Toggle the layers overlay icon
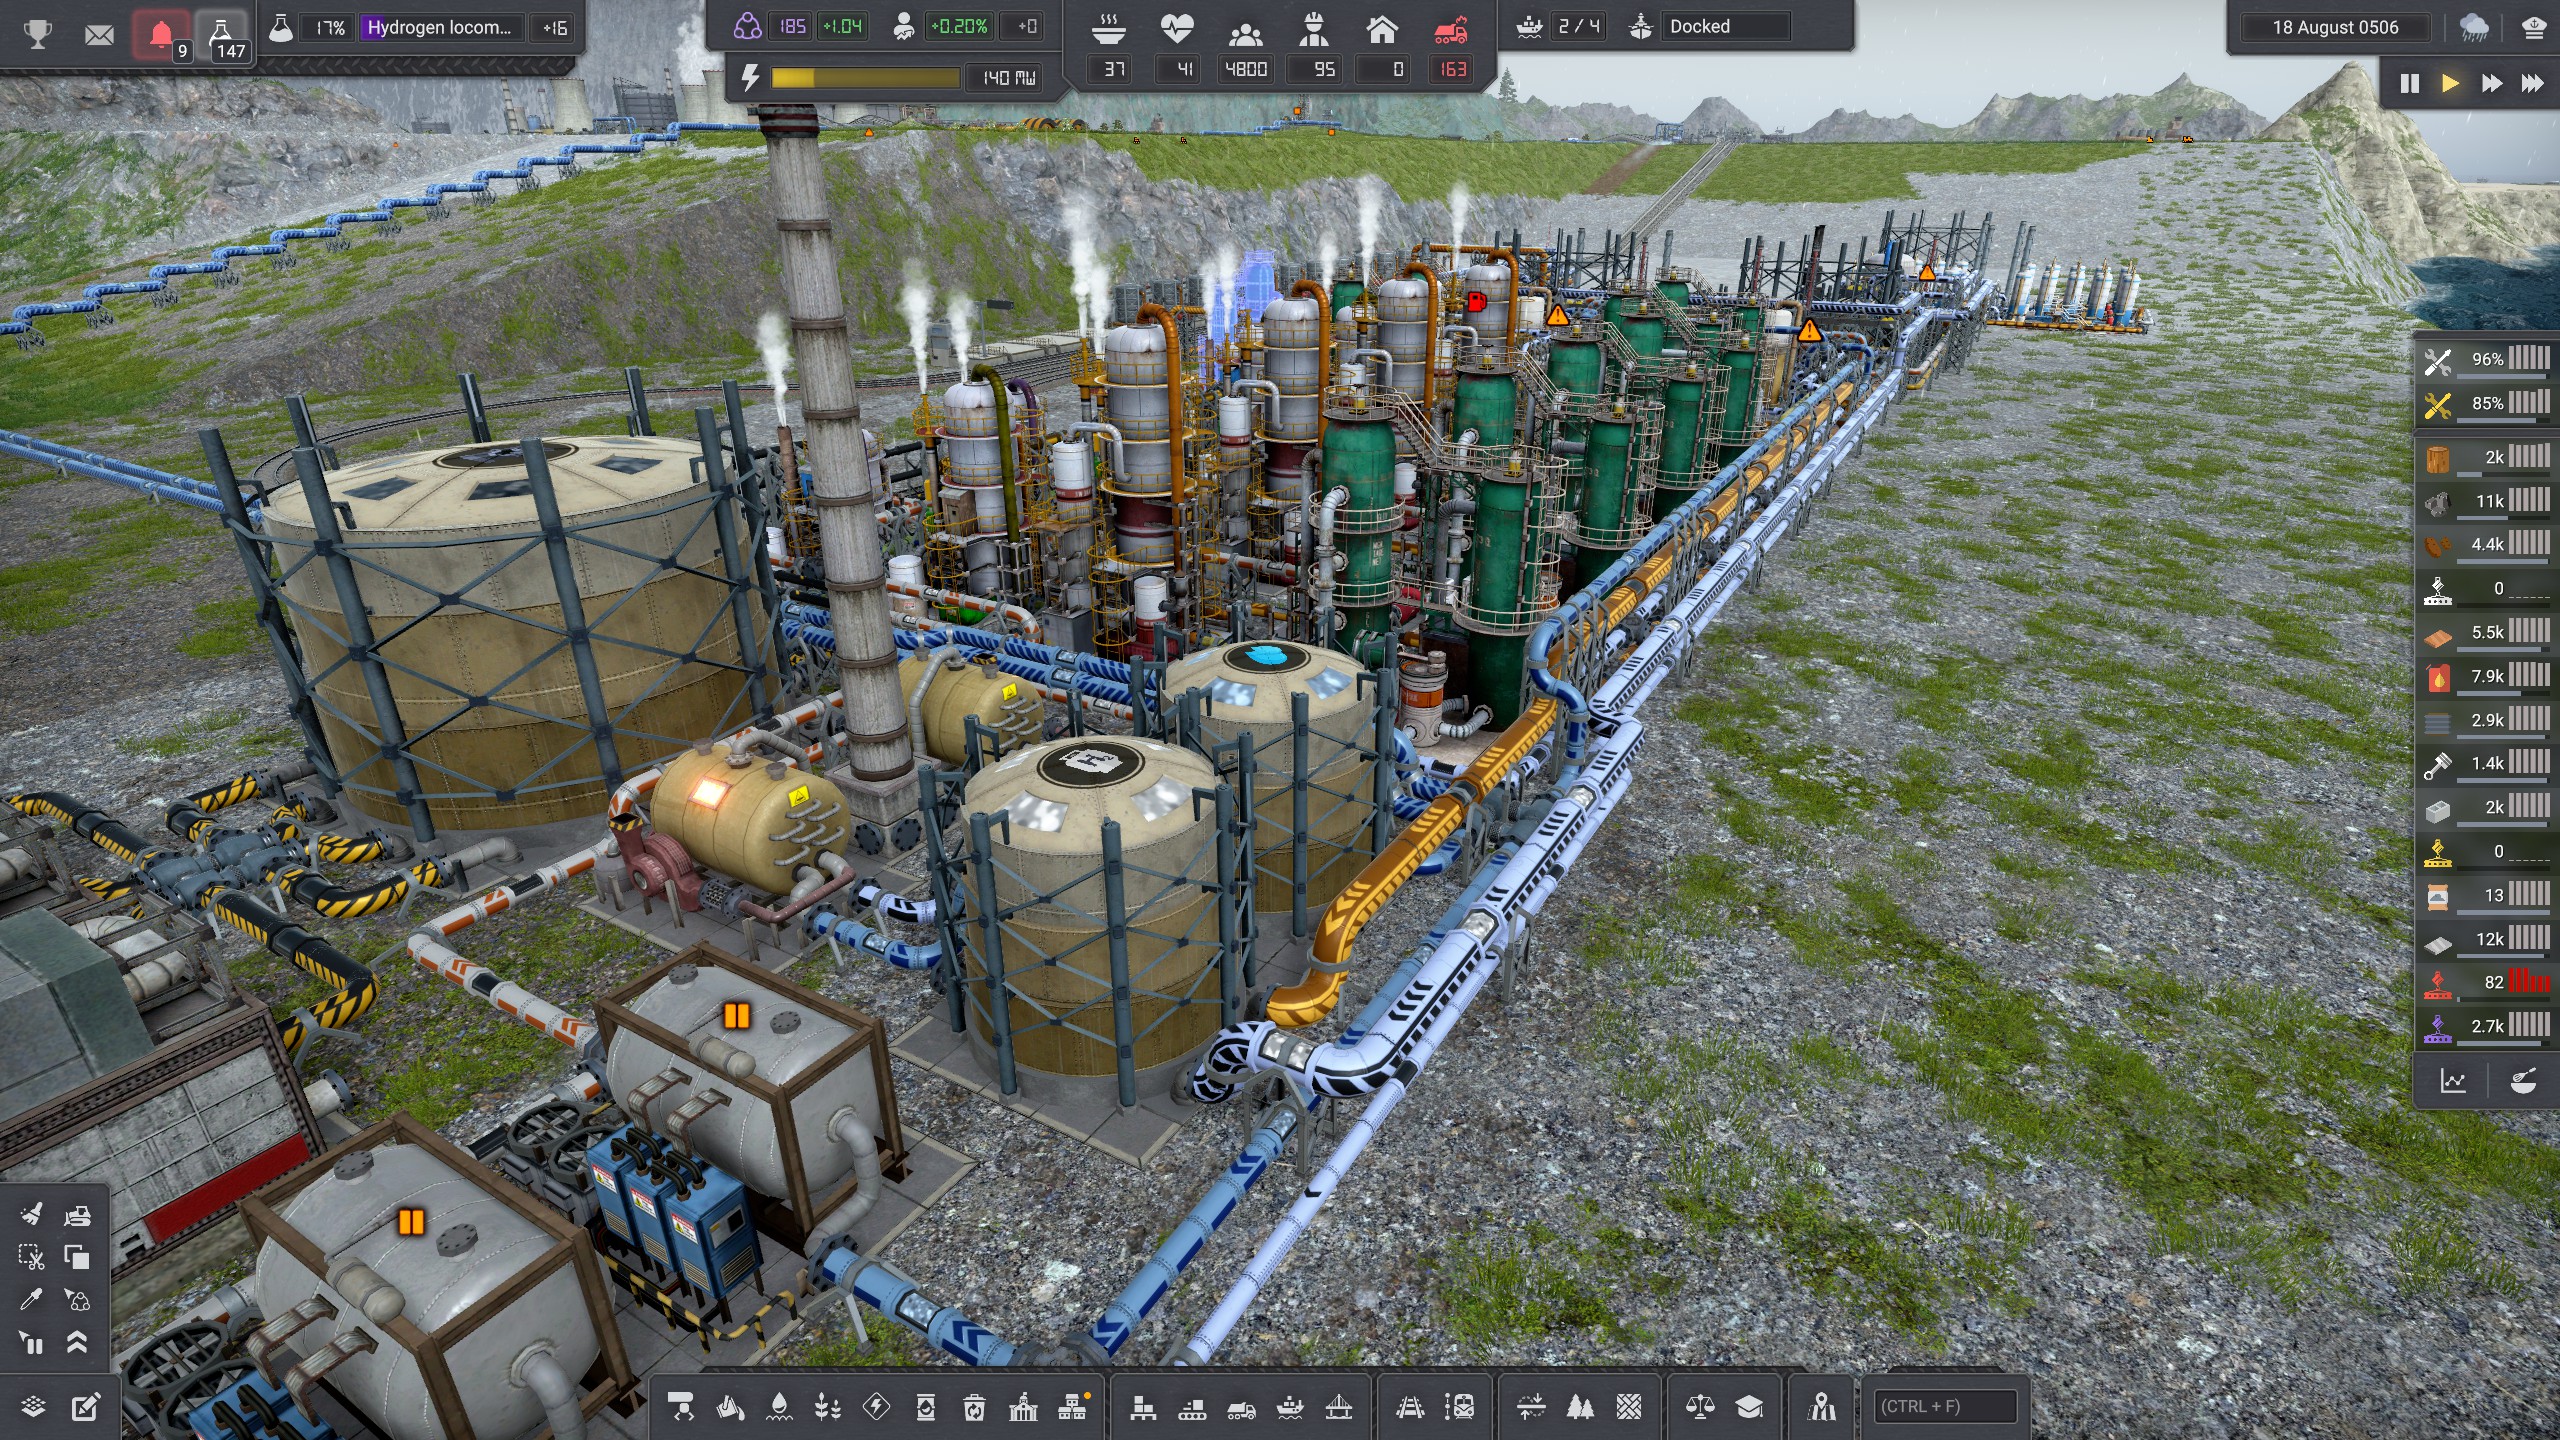Image resolution: width=2560 pixels, height=1440 pixels. (33, 1407)
